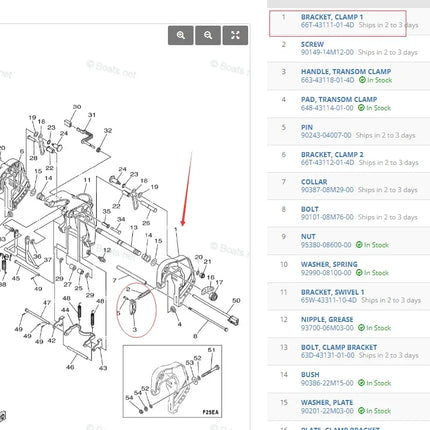Select part number 93700-06M03-00

[327, 328]
